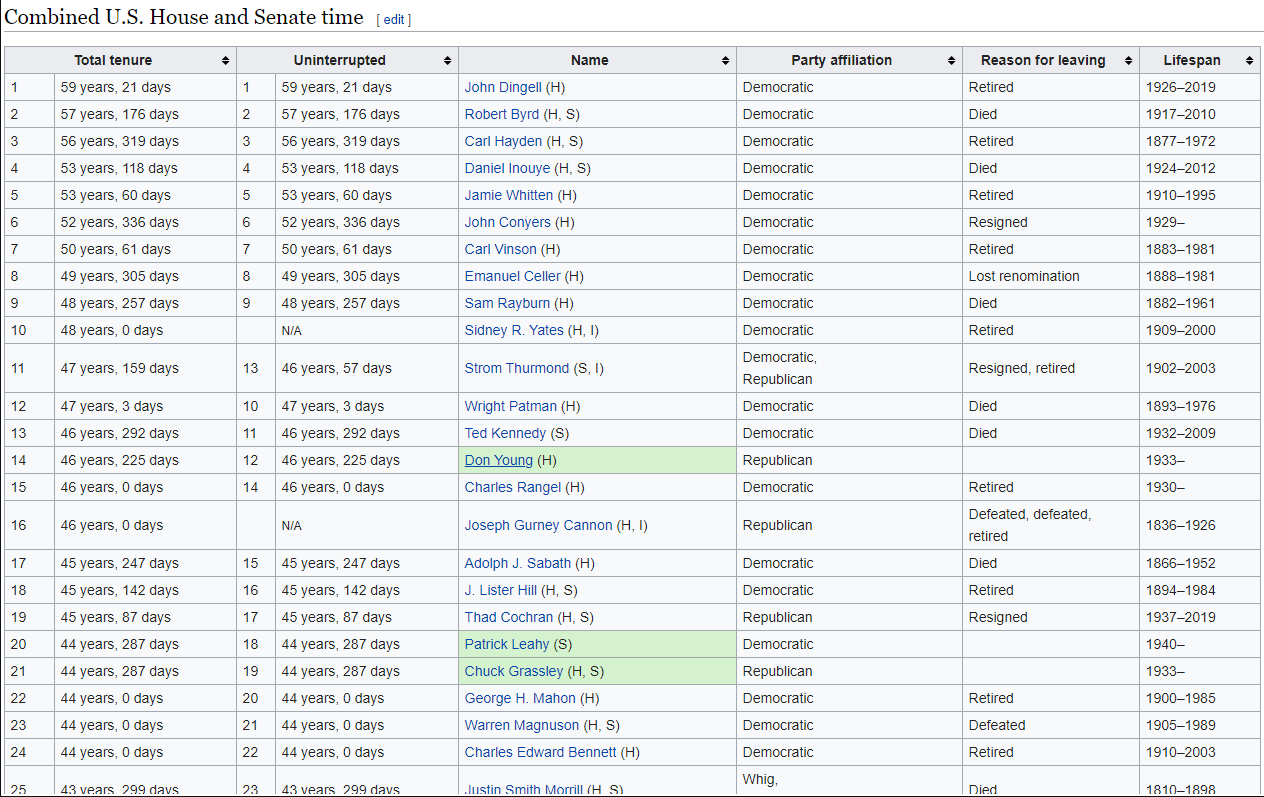
Task: Open Patrick Leahy article link
Action: [x=507, y=644]
